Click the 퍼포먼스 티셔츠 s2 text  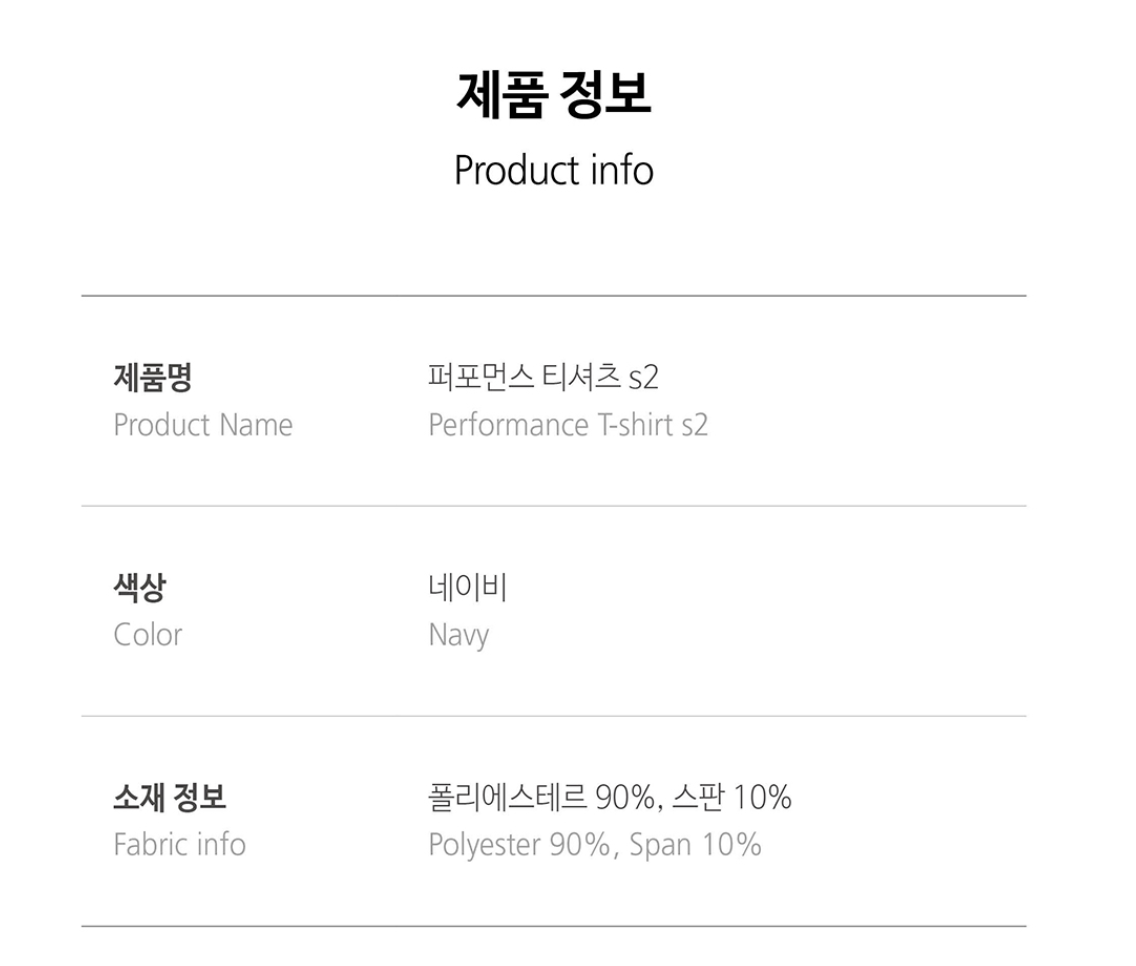[x=543, y=379]
